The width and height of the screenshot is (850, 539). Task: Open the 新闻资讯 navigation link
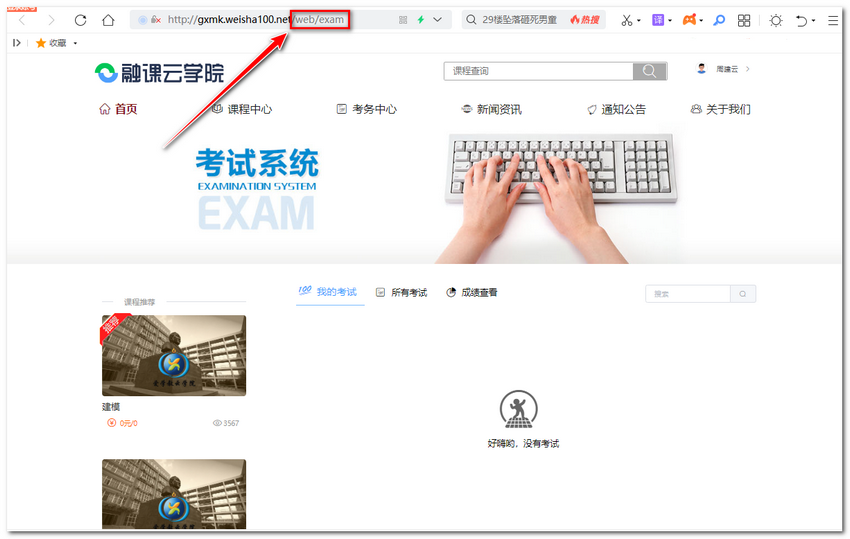[x=491, y=109]
